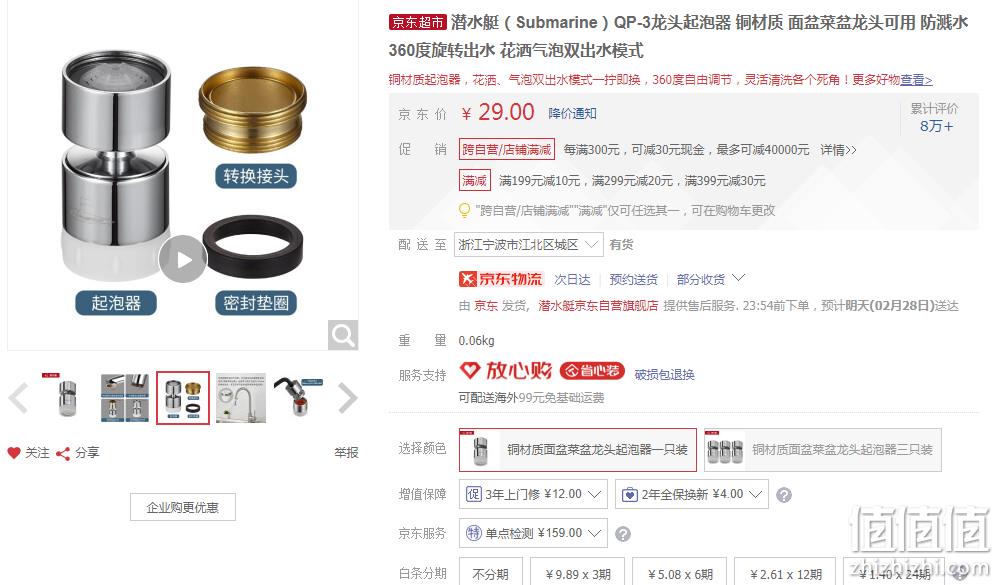This screenshot has height=585, width=999.
Task: Open help icon next to 单点检测 service
Action: [x=623, y=534]
